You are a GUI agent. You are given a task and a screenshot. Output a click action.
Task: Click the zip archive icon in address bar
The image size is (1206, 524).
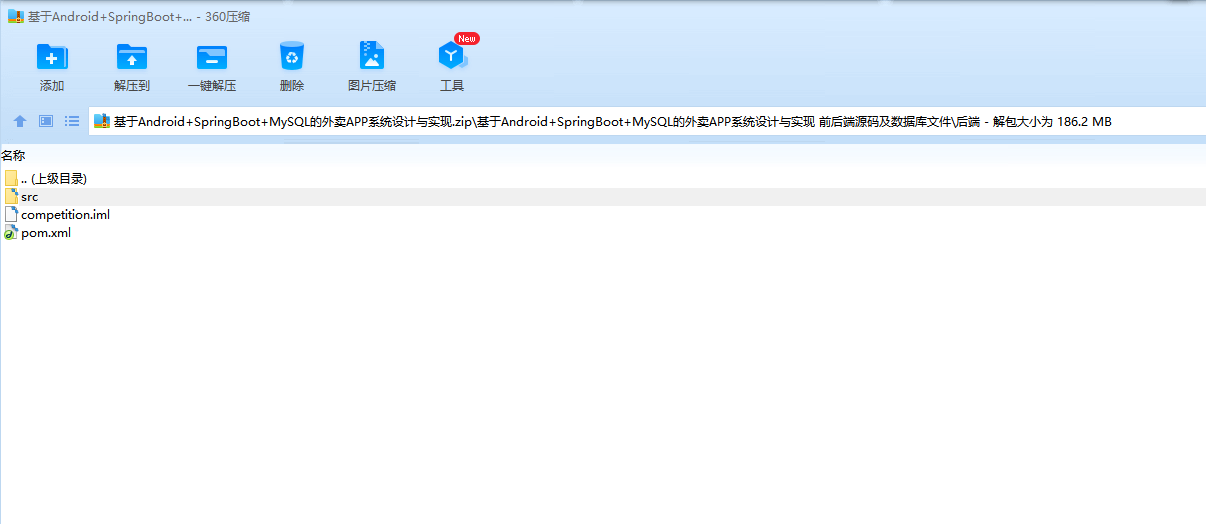[101, 122]
